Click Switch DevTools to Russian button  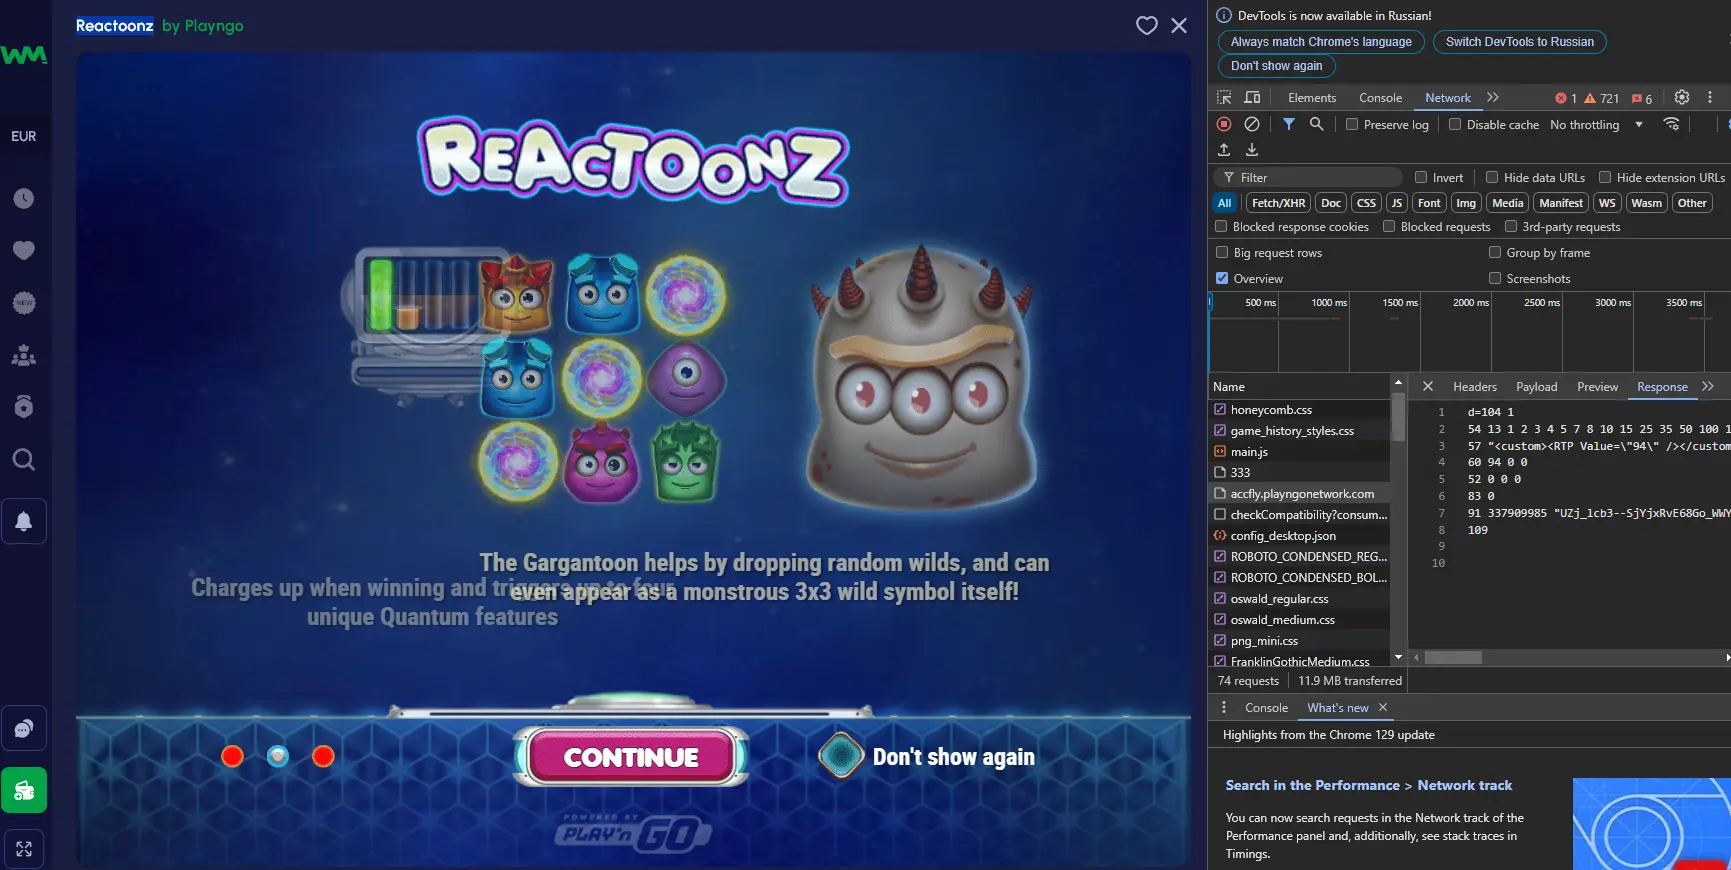(1520, 42)
